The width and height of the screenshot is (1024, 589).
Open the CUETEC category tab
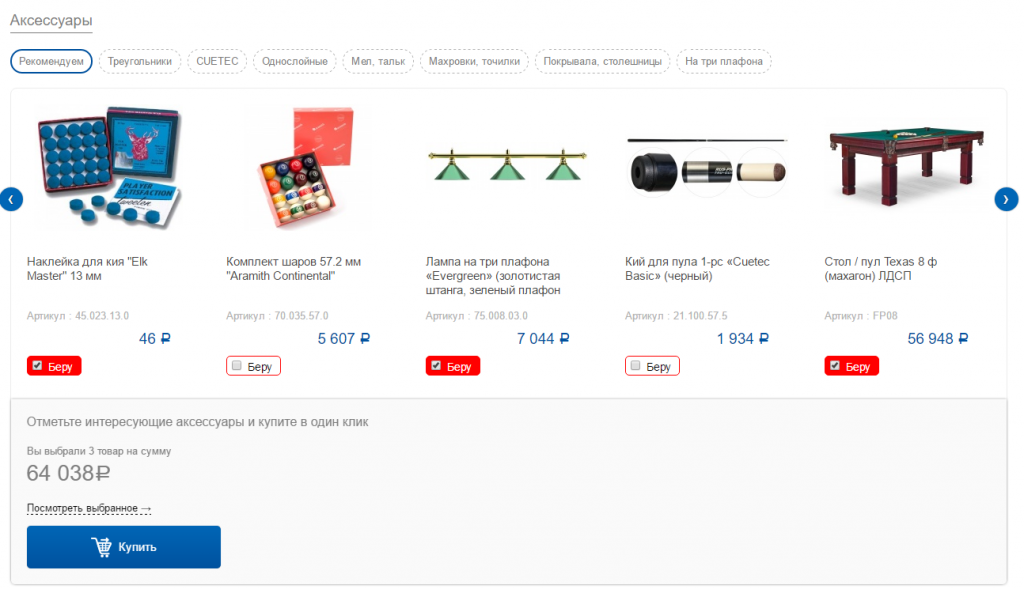[x=217, y=61]
